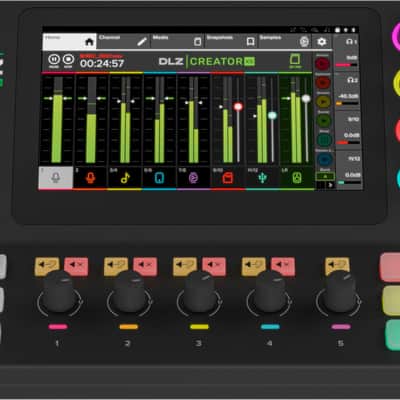Click the white LR main fader handle

(x=306, y=98)
